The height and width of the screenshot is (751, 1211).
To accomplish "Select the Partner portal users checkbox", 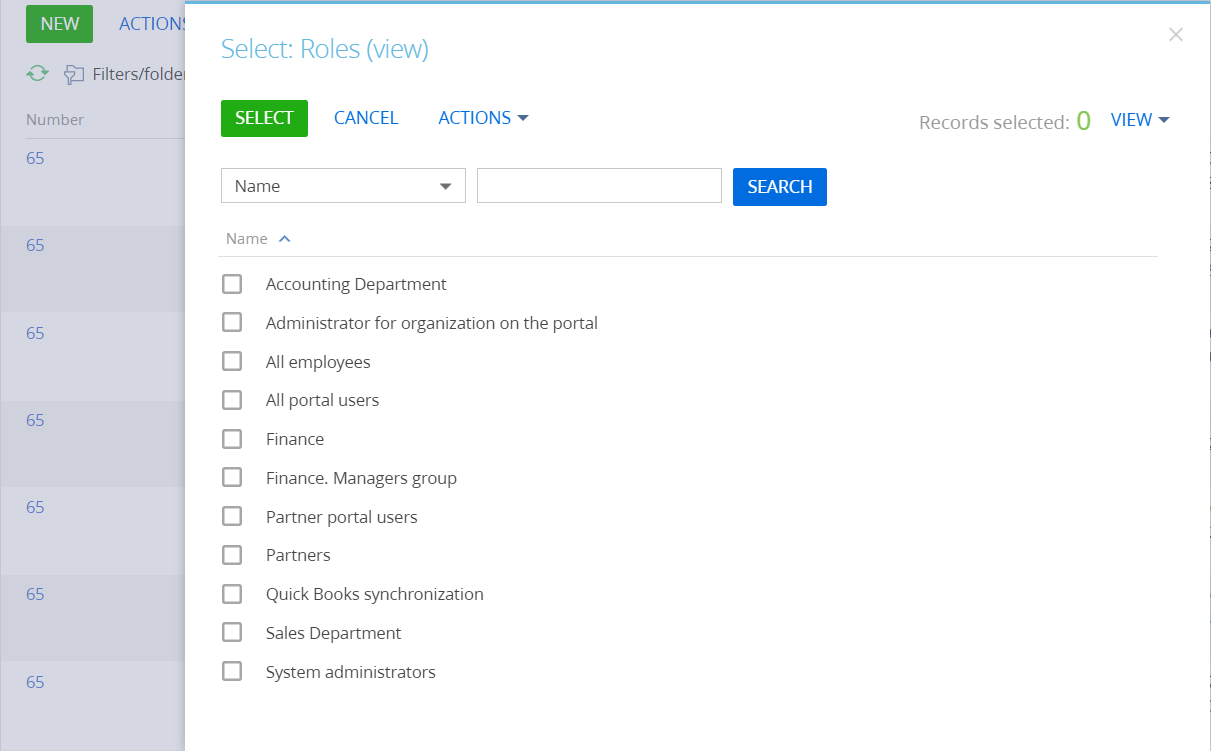I will point(232,516).
